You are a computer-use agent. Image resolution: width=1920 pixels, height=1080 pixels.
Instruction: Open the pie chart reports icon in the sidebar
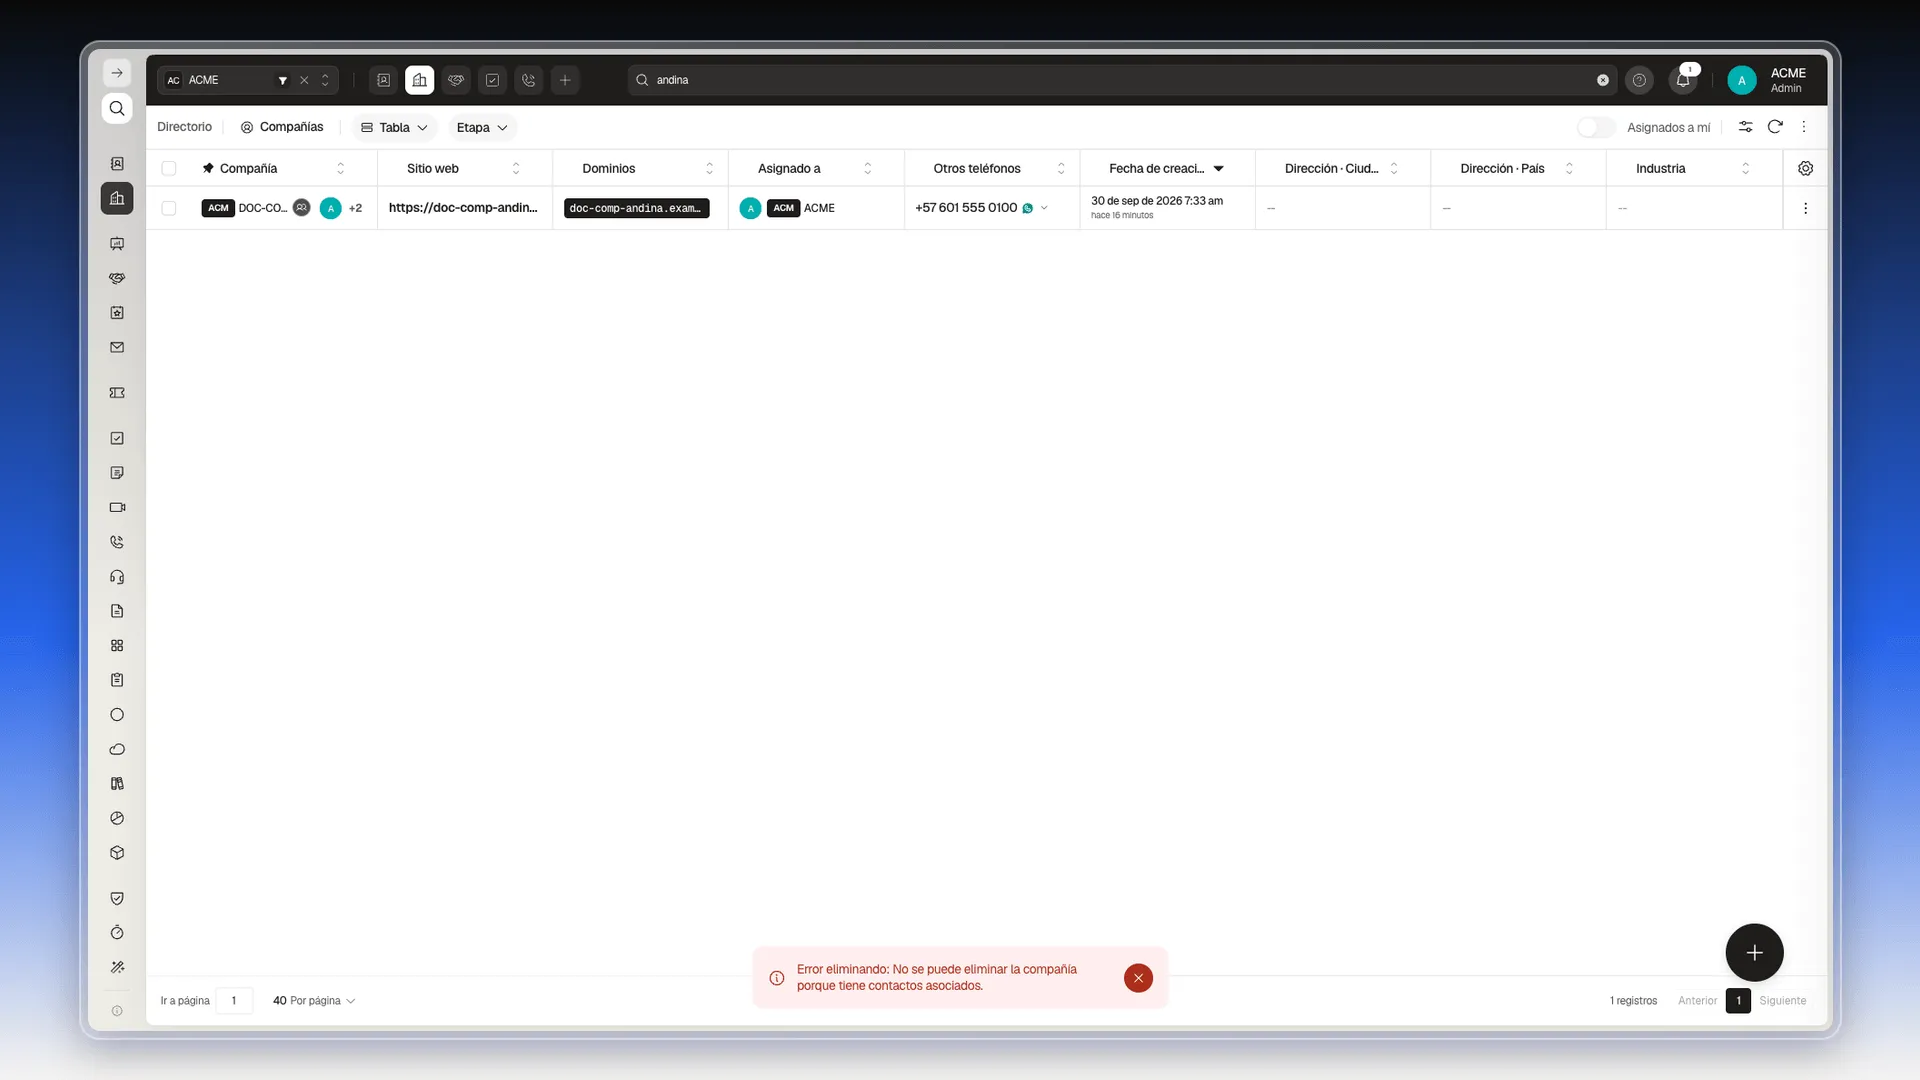117,818
